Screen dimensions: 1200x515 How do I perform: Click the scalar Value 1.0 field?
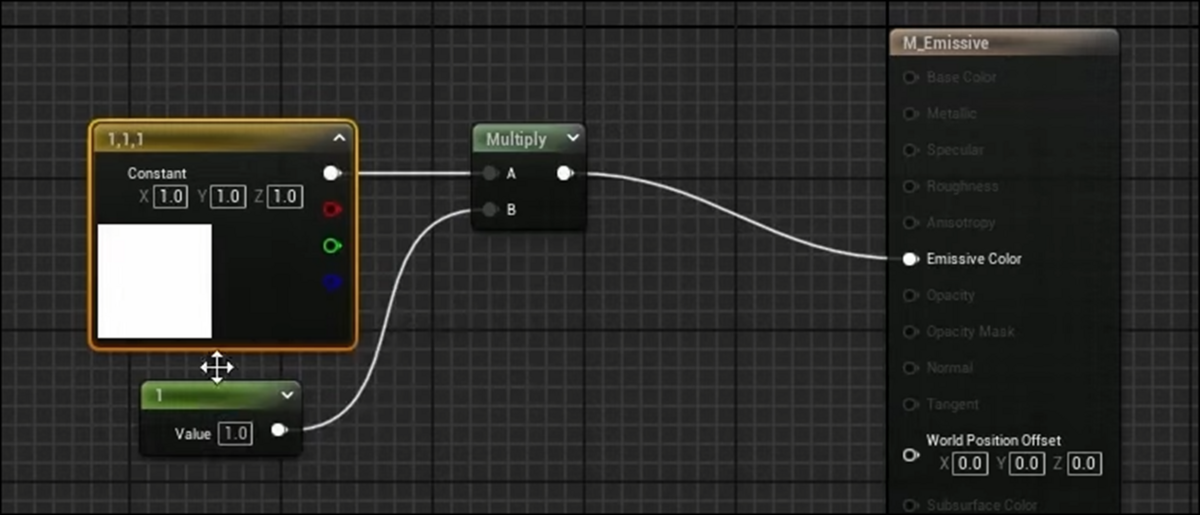pos(235,433)
